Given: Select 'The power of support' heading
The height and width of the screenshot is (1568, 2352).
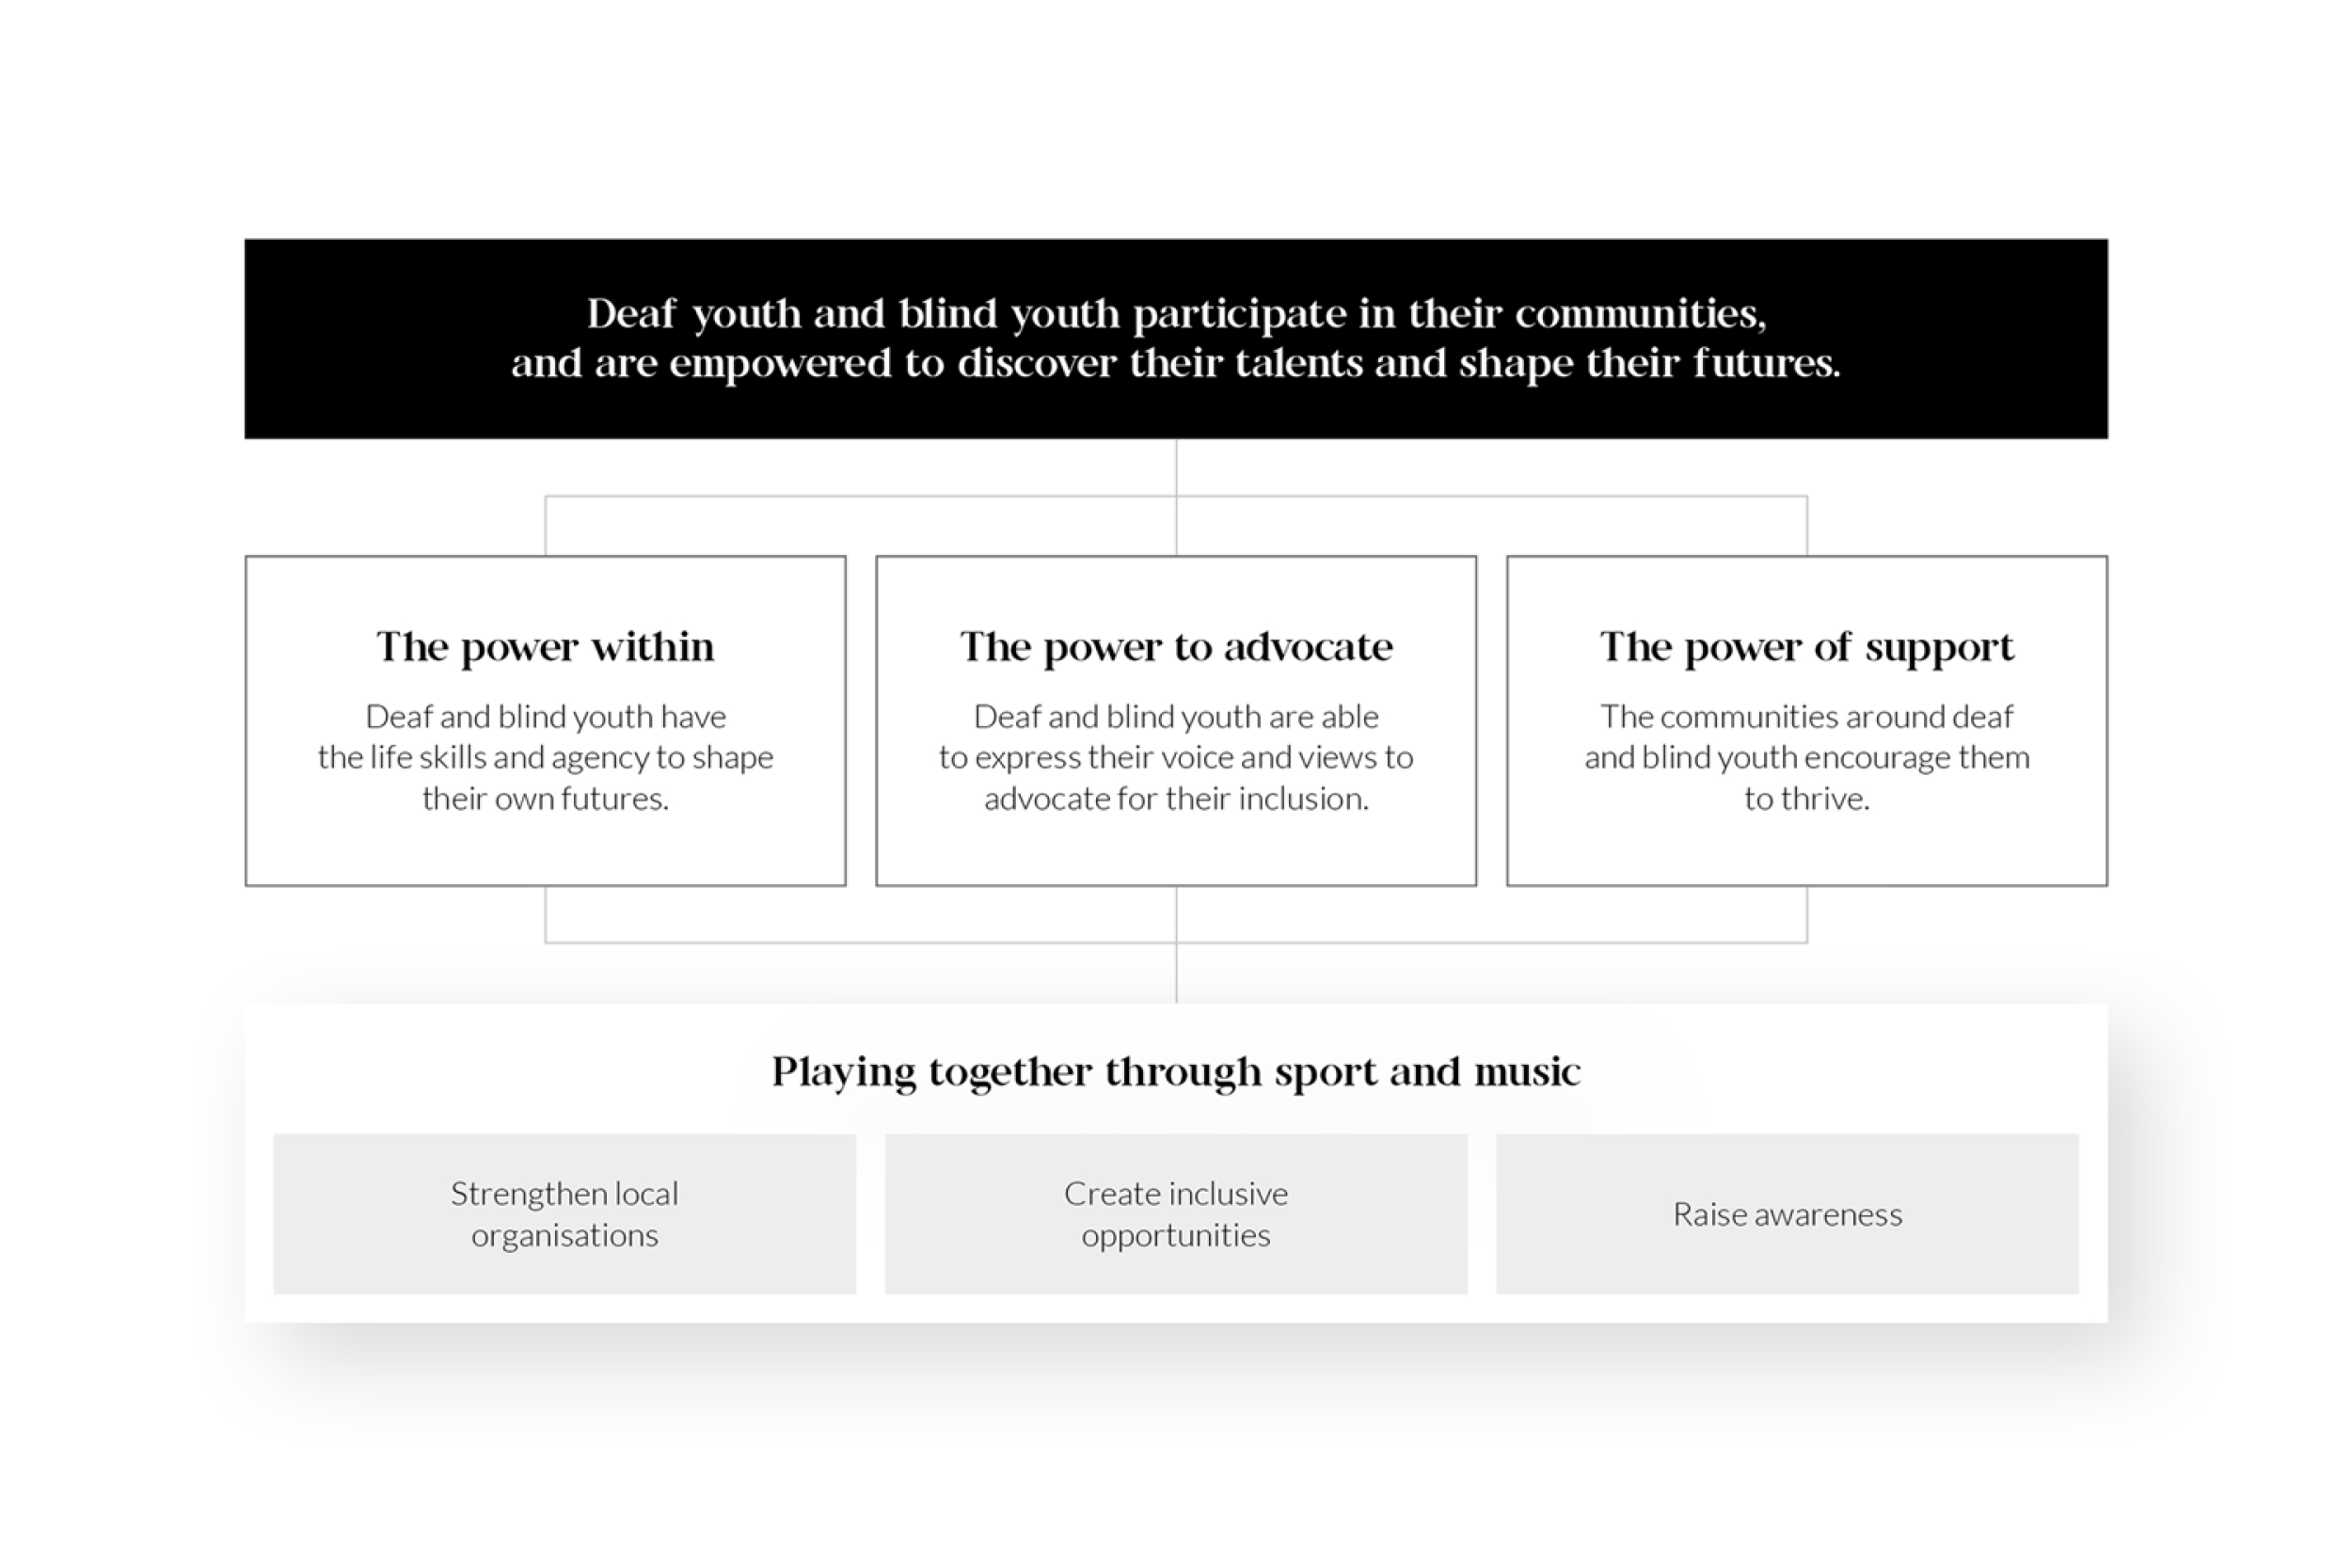Looking at the screenshot, I should coord(1806,647).
